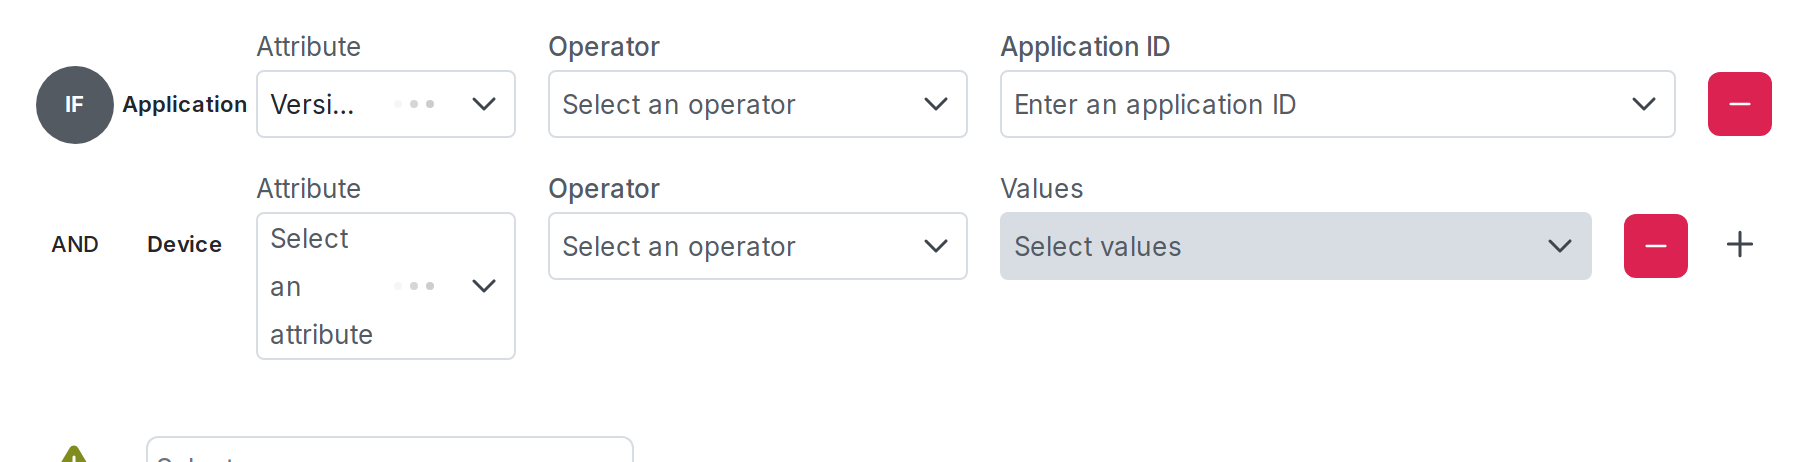
Task: Expand the Application row's Select an operator dropdown
Action: 740,104
